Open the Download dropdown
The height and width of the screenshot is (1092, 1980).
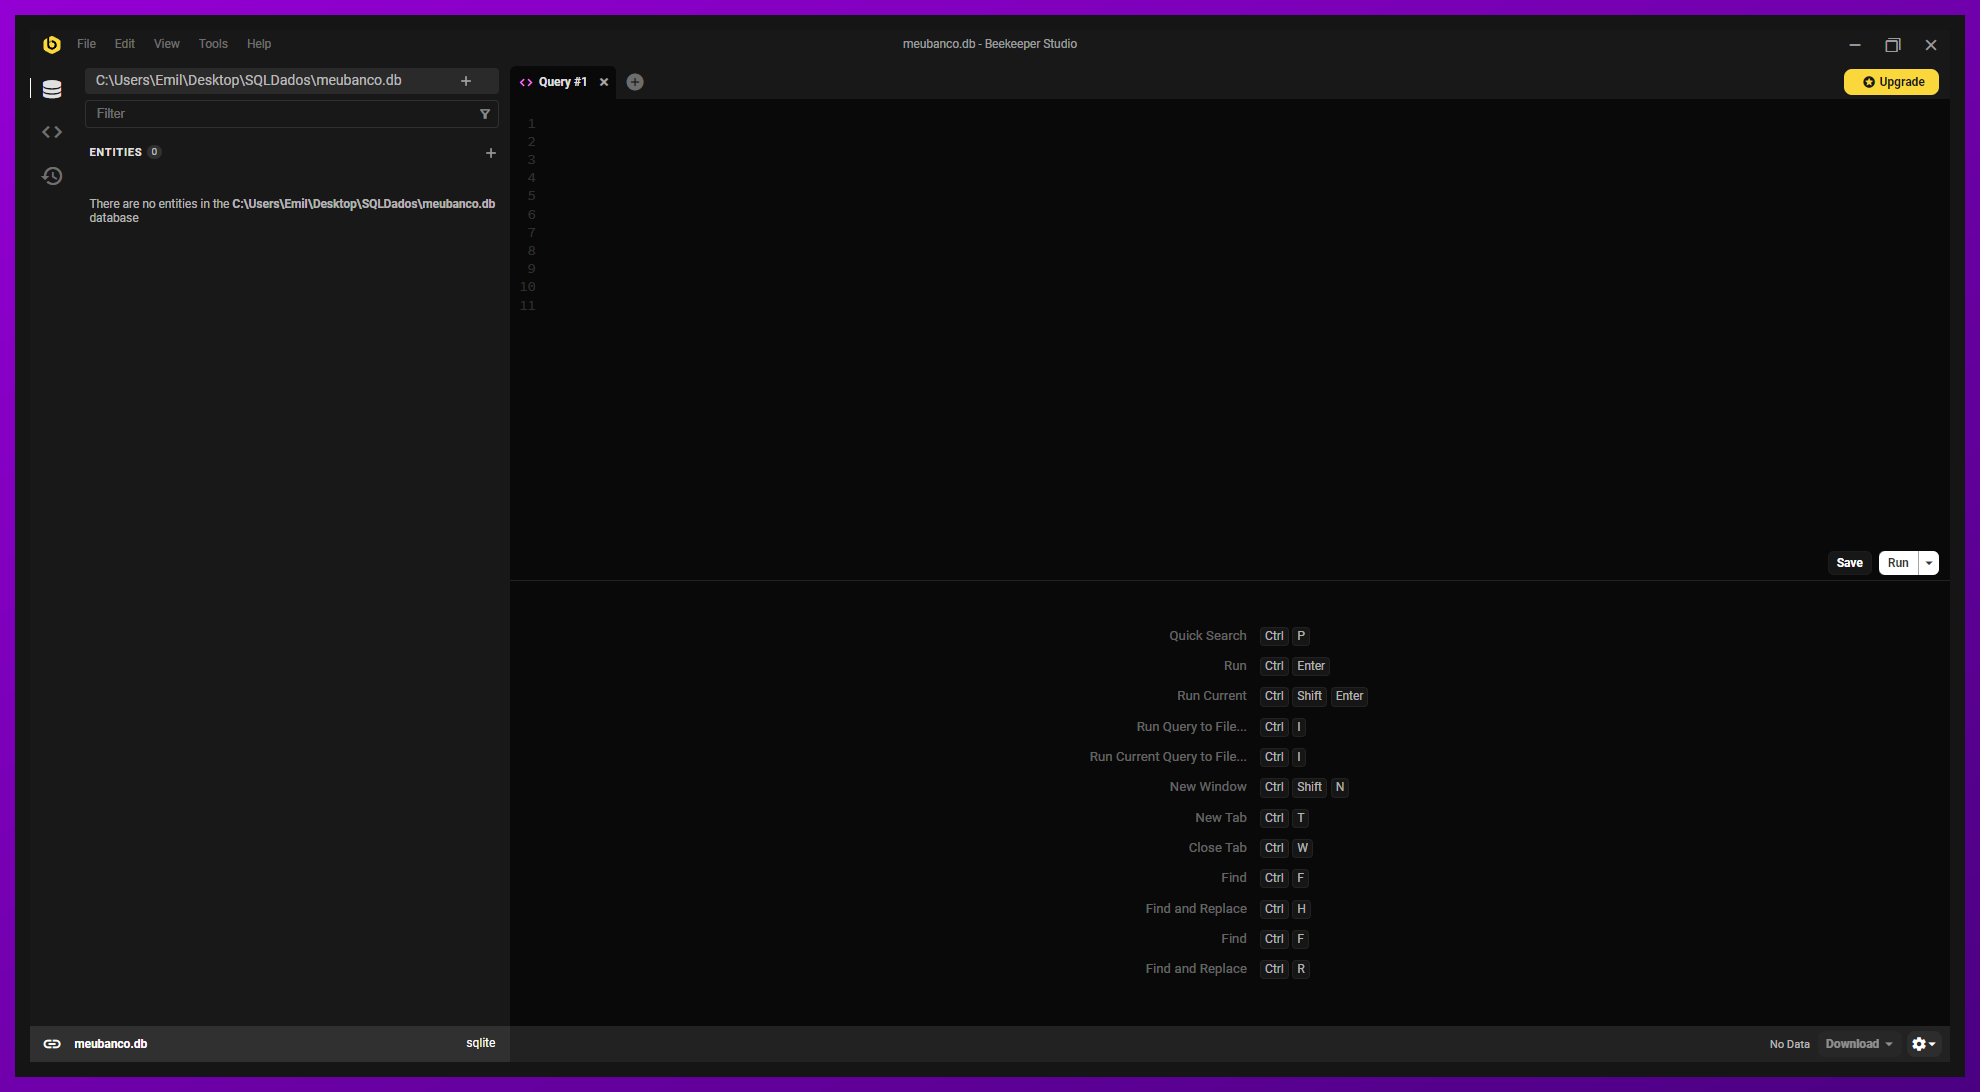1859,1044
